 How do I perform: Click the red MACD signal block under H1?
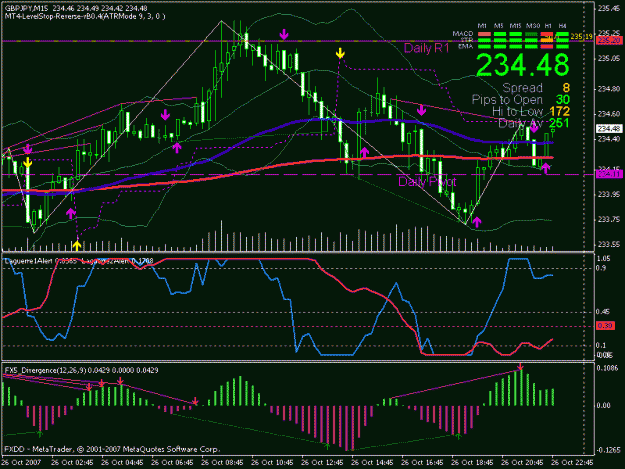(547, 34)
